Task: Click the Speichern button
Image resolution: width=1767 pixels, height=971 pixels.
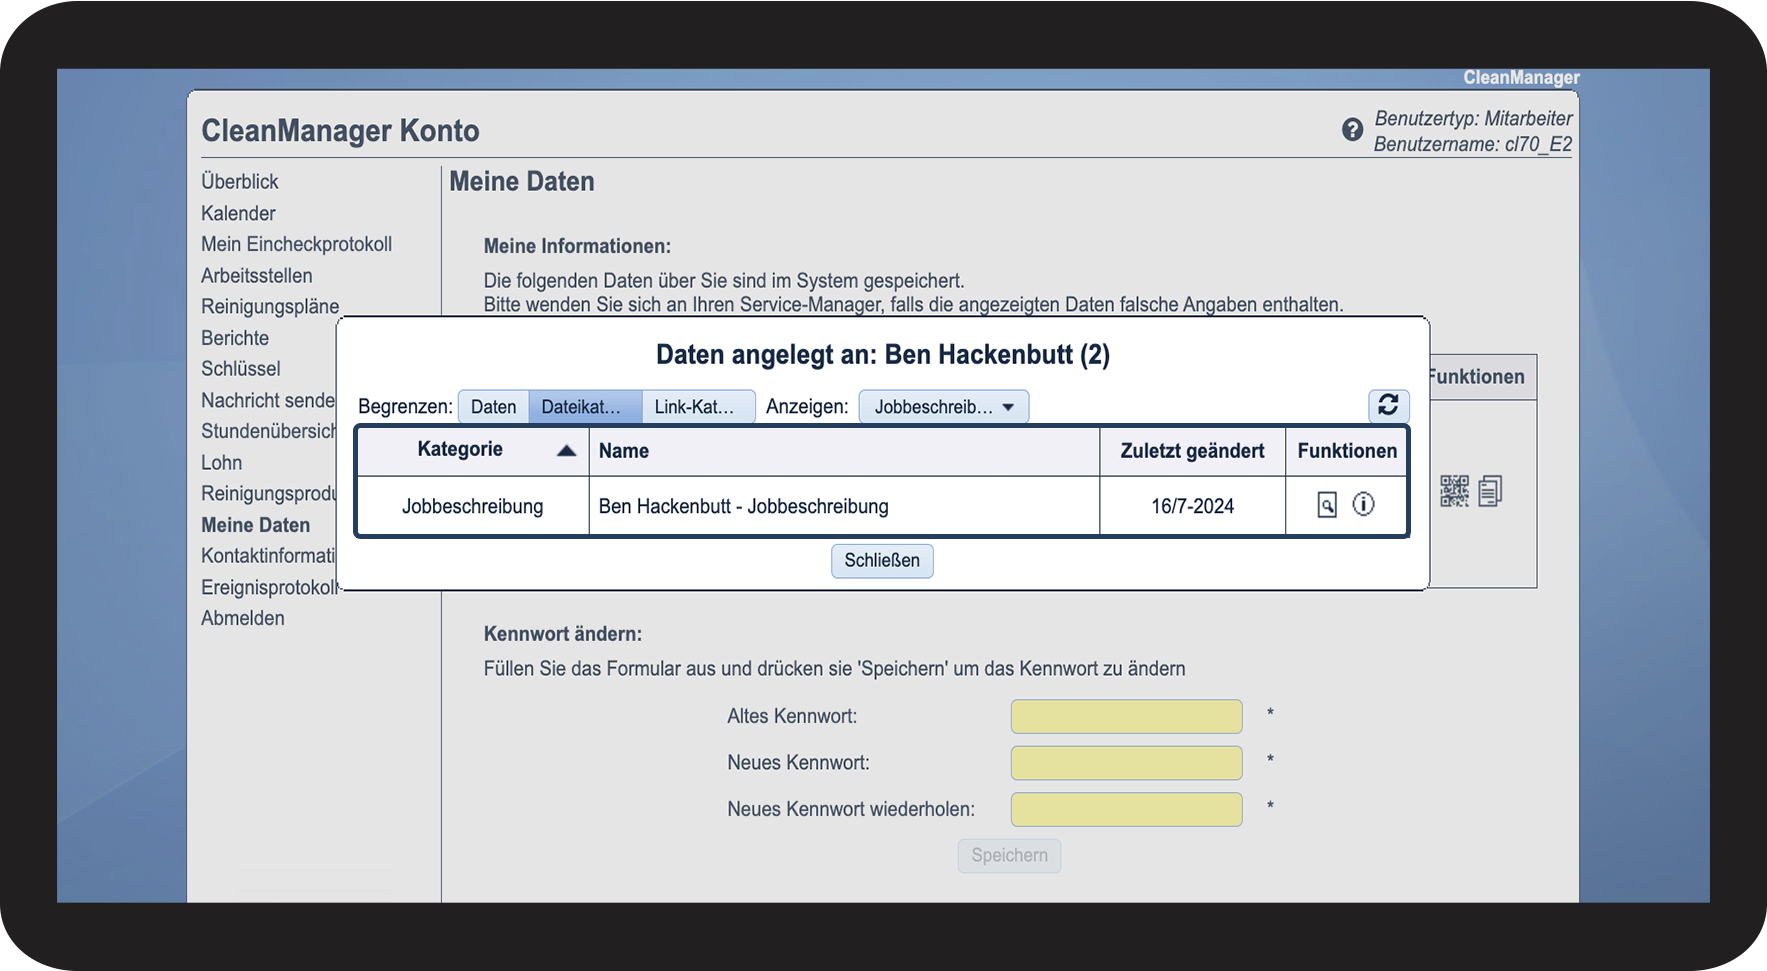Action: coord(1009,856)
